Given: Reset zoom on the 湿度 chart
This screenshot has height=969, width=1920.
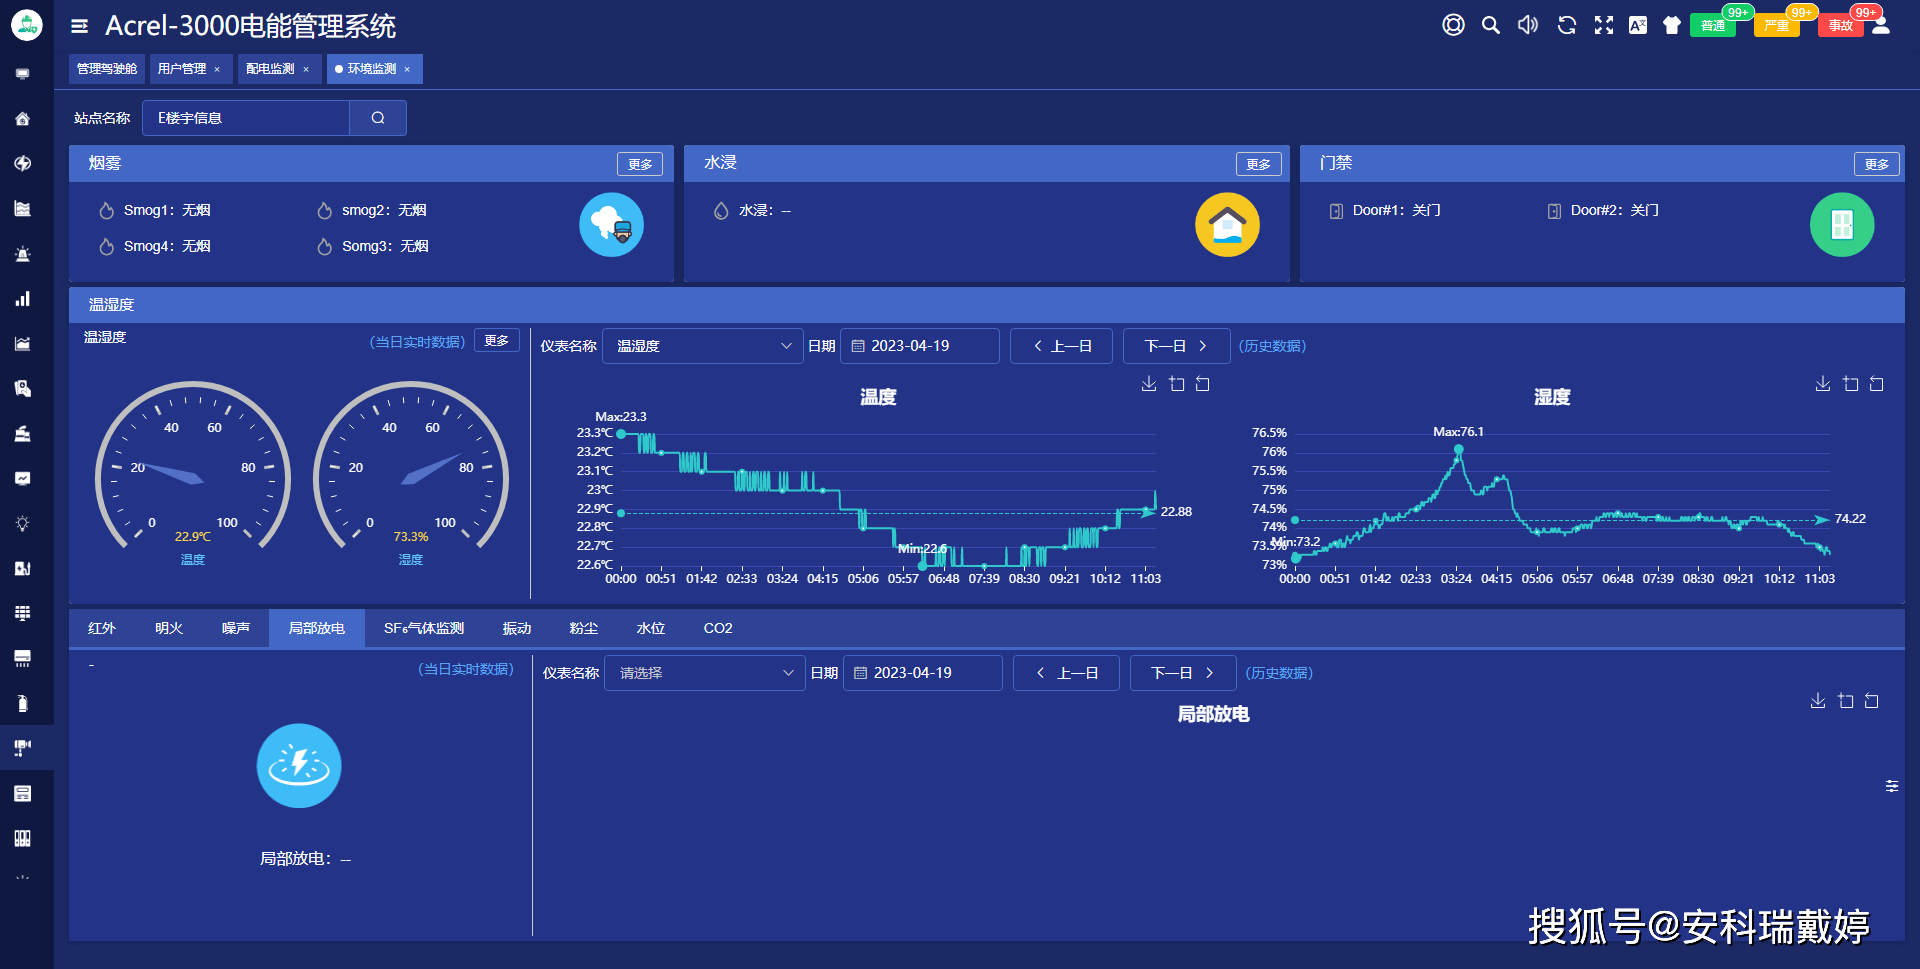Looking at the screenshot, I should 1877,384.
